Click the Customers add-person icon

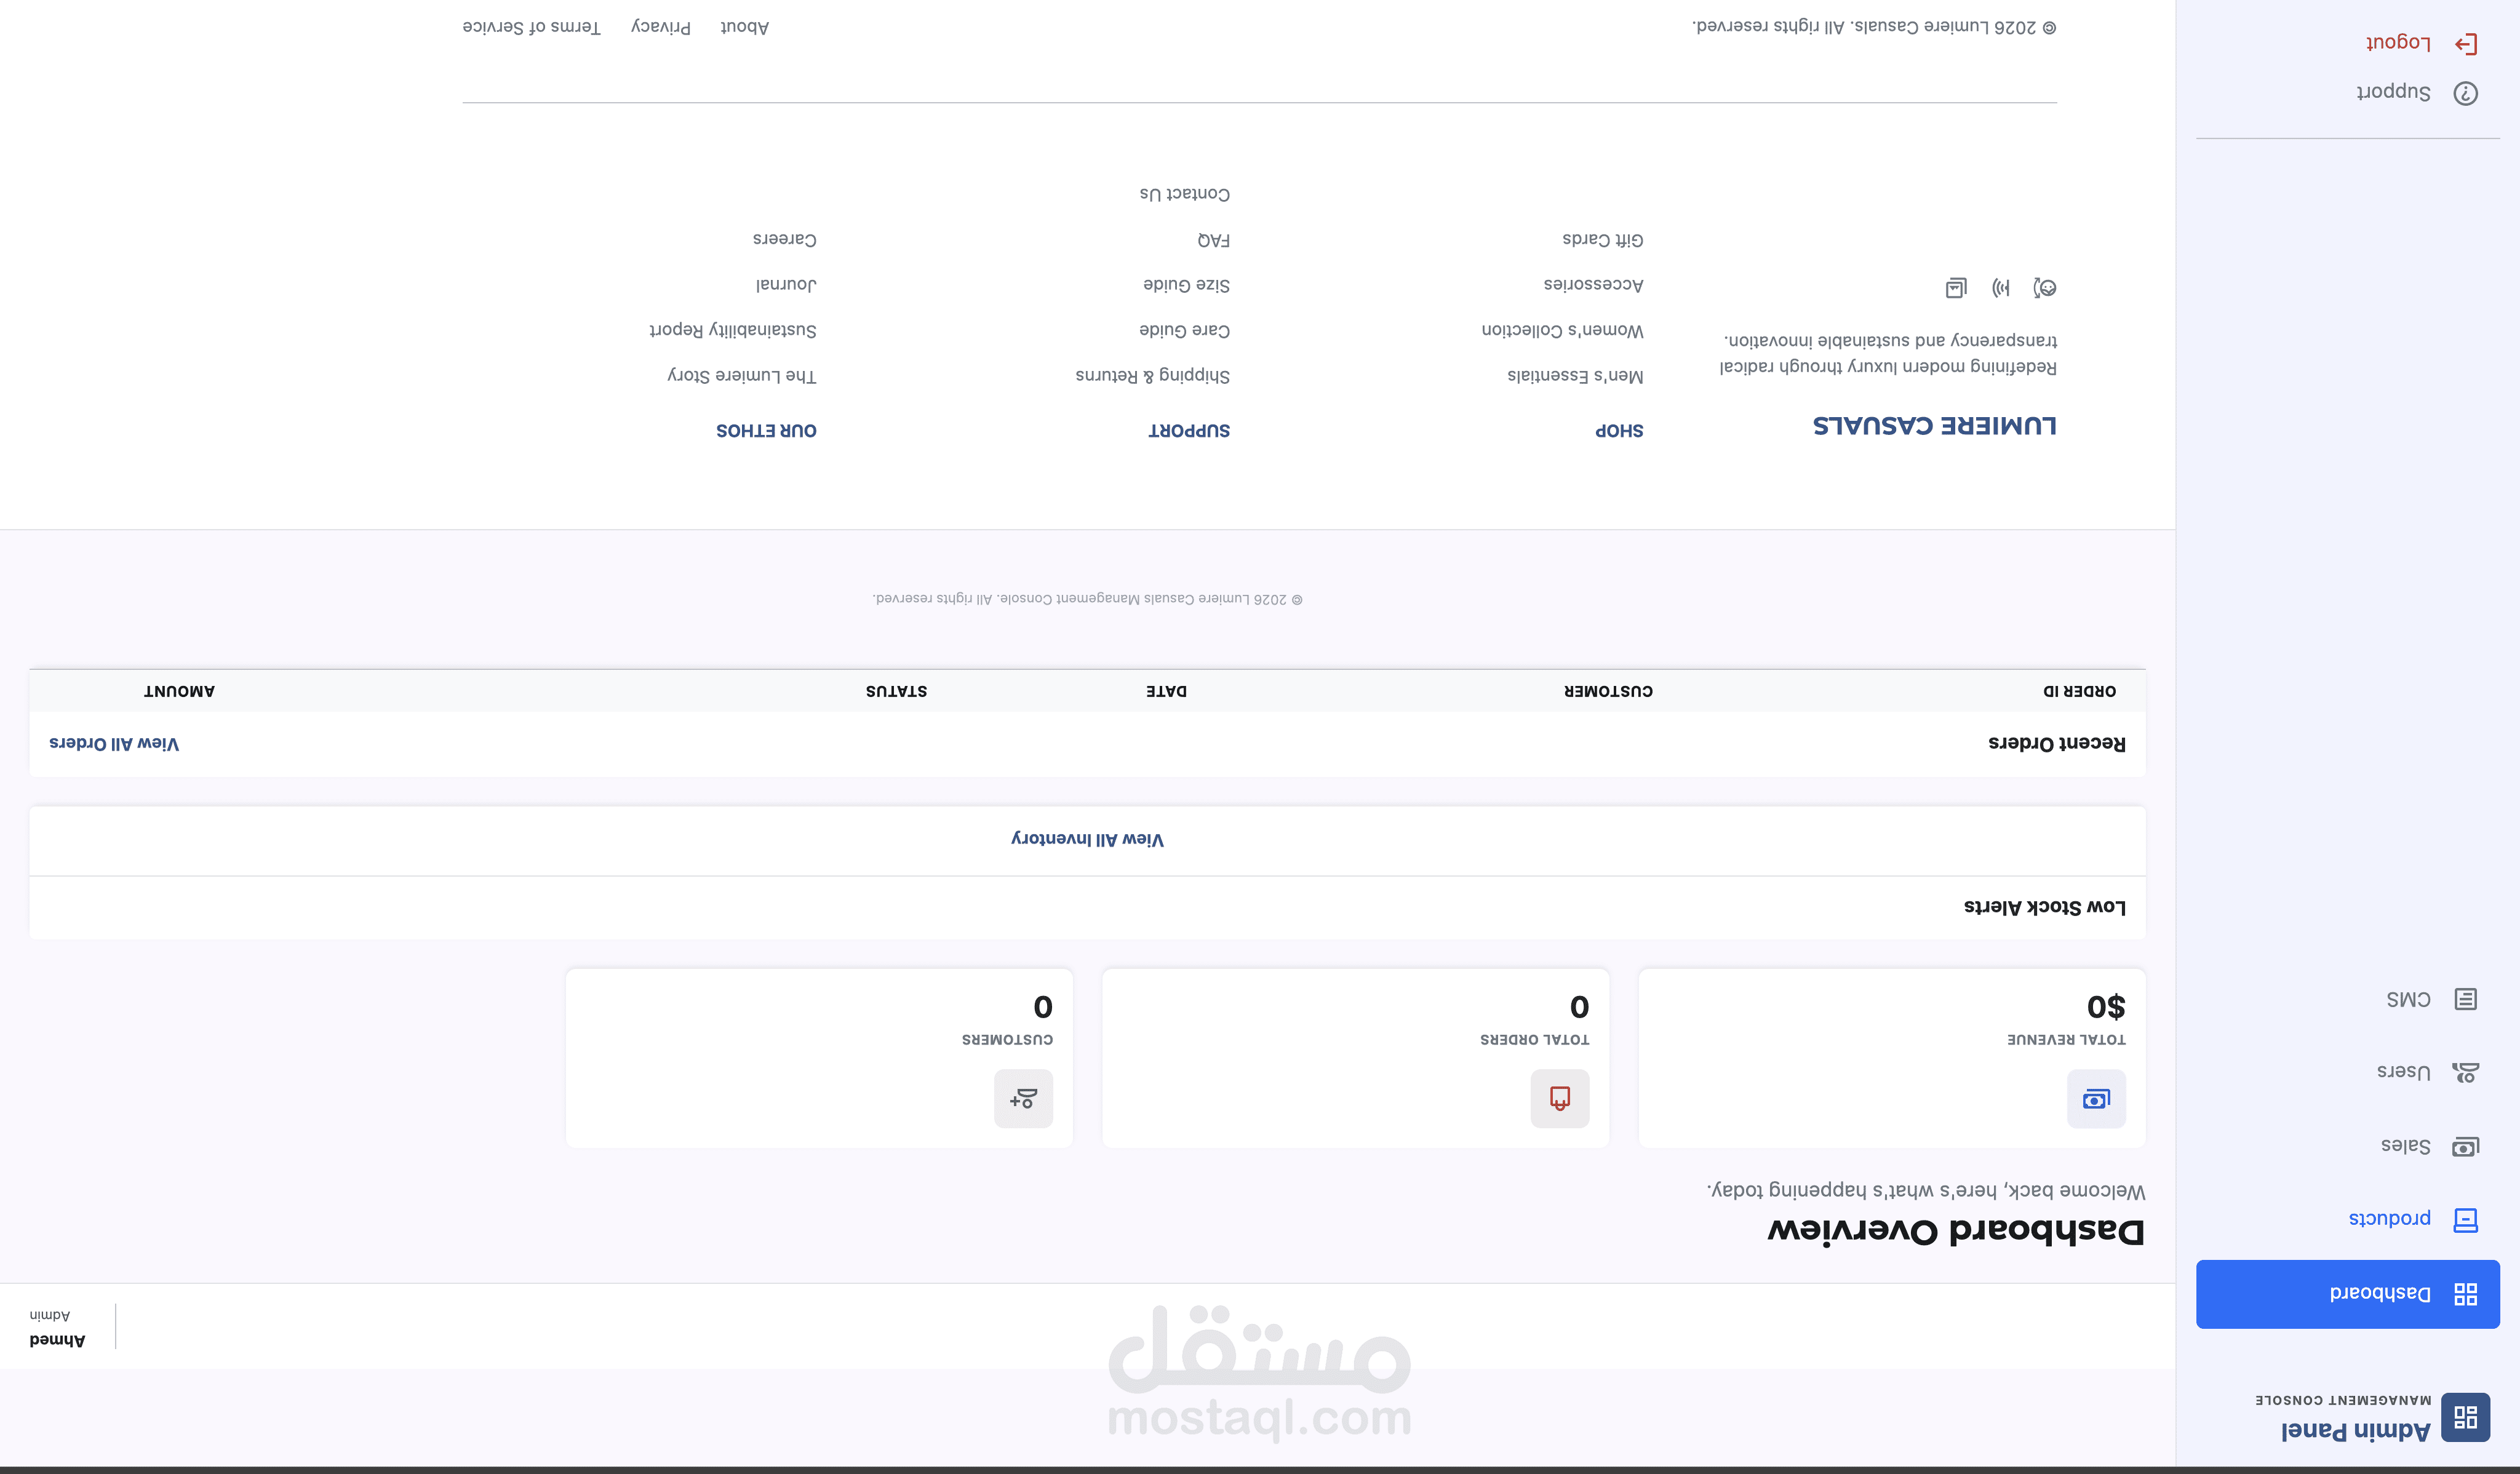point(1023,1099)
